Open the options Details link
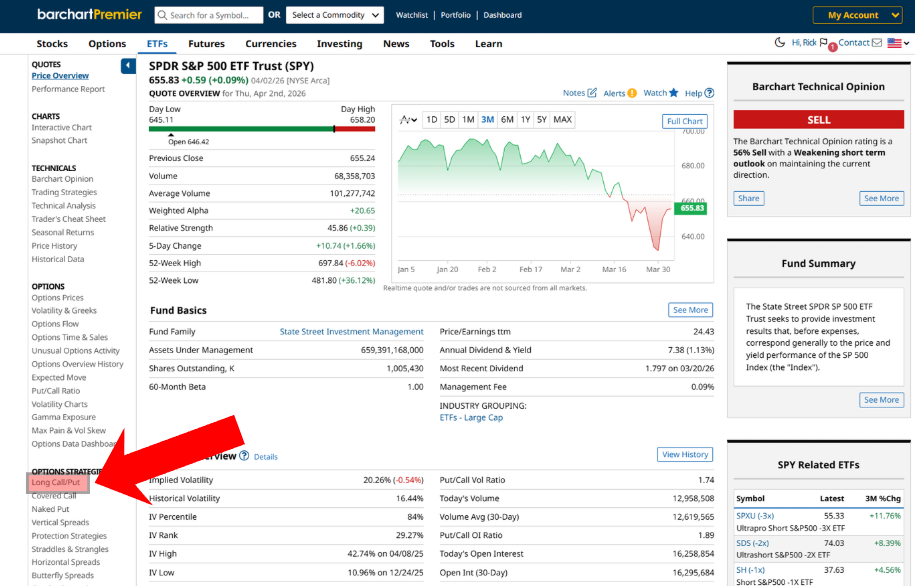 [x=266, y=457]
